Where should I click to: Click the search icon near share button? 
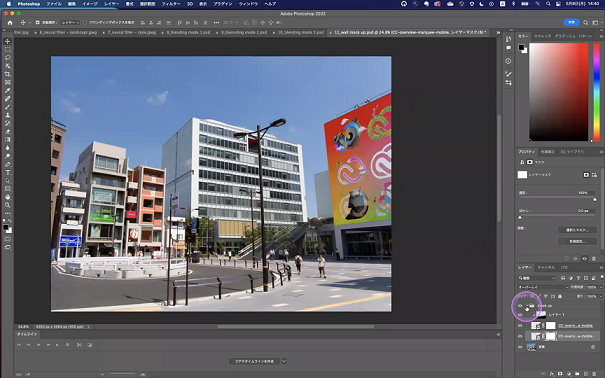point(586,23)
